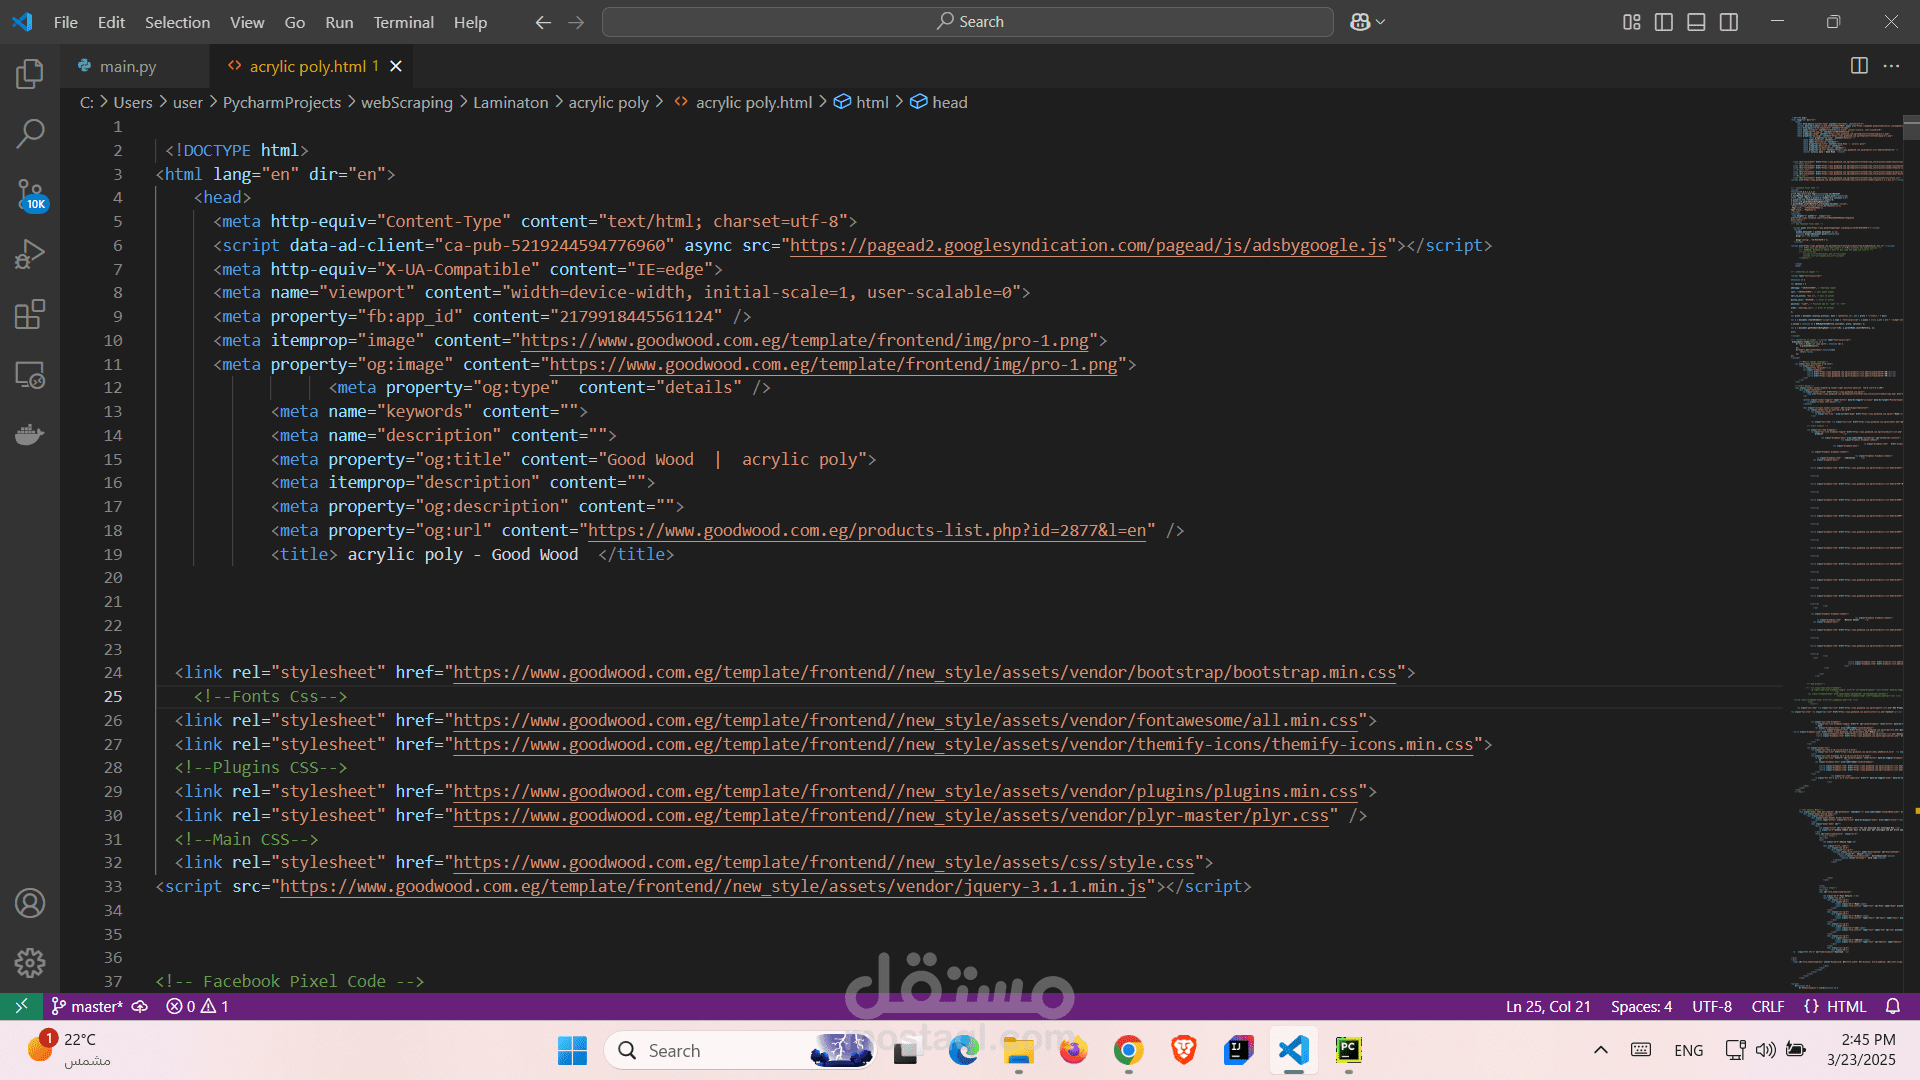Viewport: 1920px width, 1080px height.
Task: Toggle the secondary side bar layout button
Action: (1729, 22)
